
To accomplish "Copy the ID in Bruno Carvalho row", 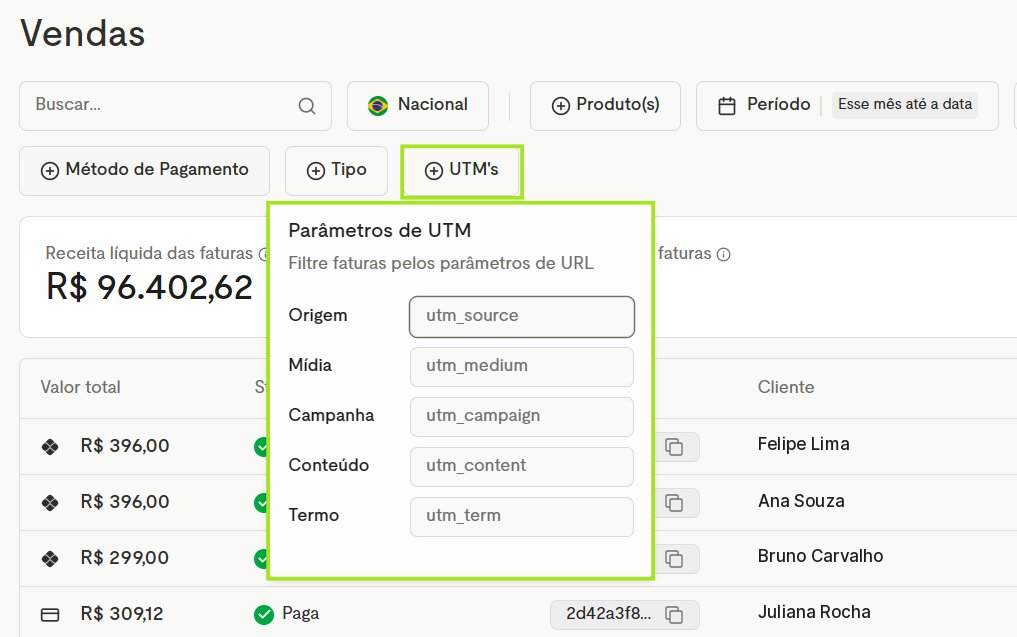I will pos(675,559).
